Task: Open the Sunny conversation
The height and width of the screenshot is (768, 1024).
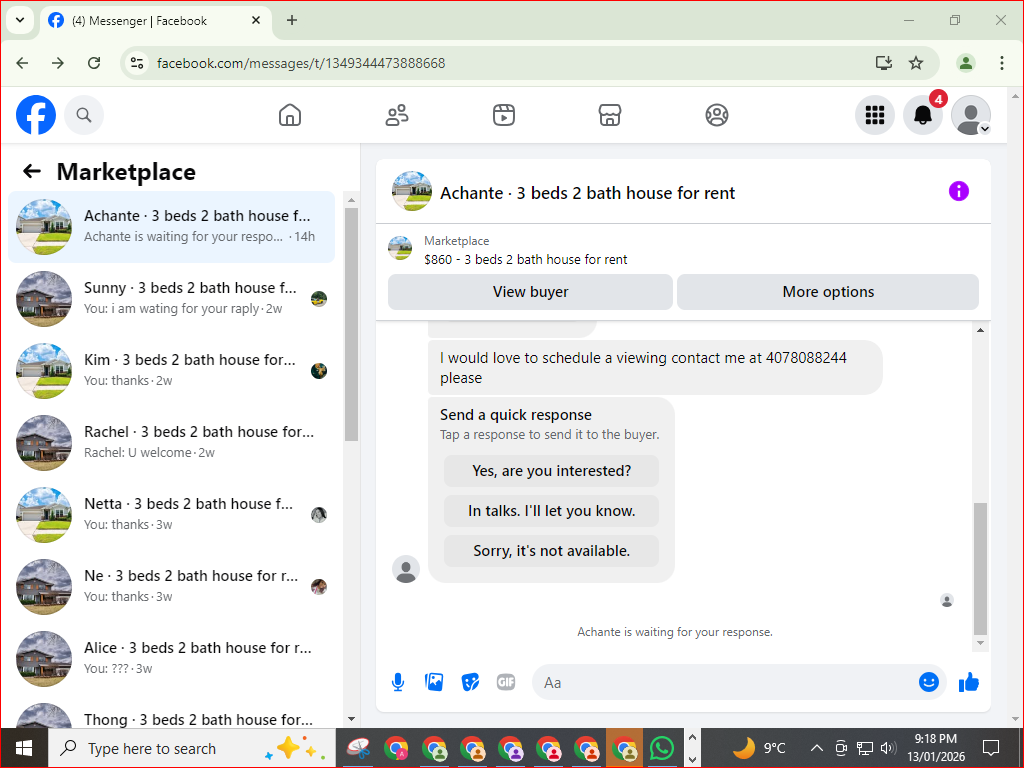Action: coord(172,298)
